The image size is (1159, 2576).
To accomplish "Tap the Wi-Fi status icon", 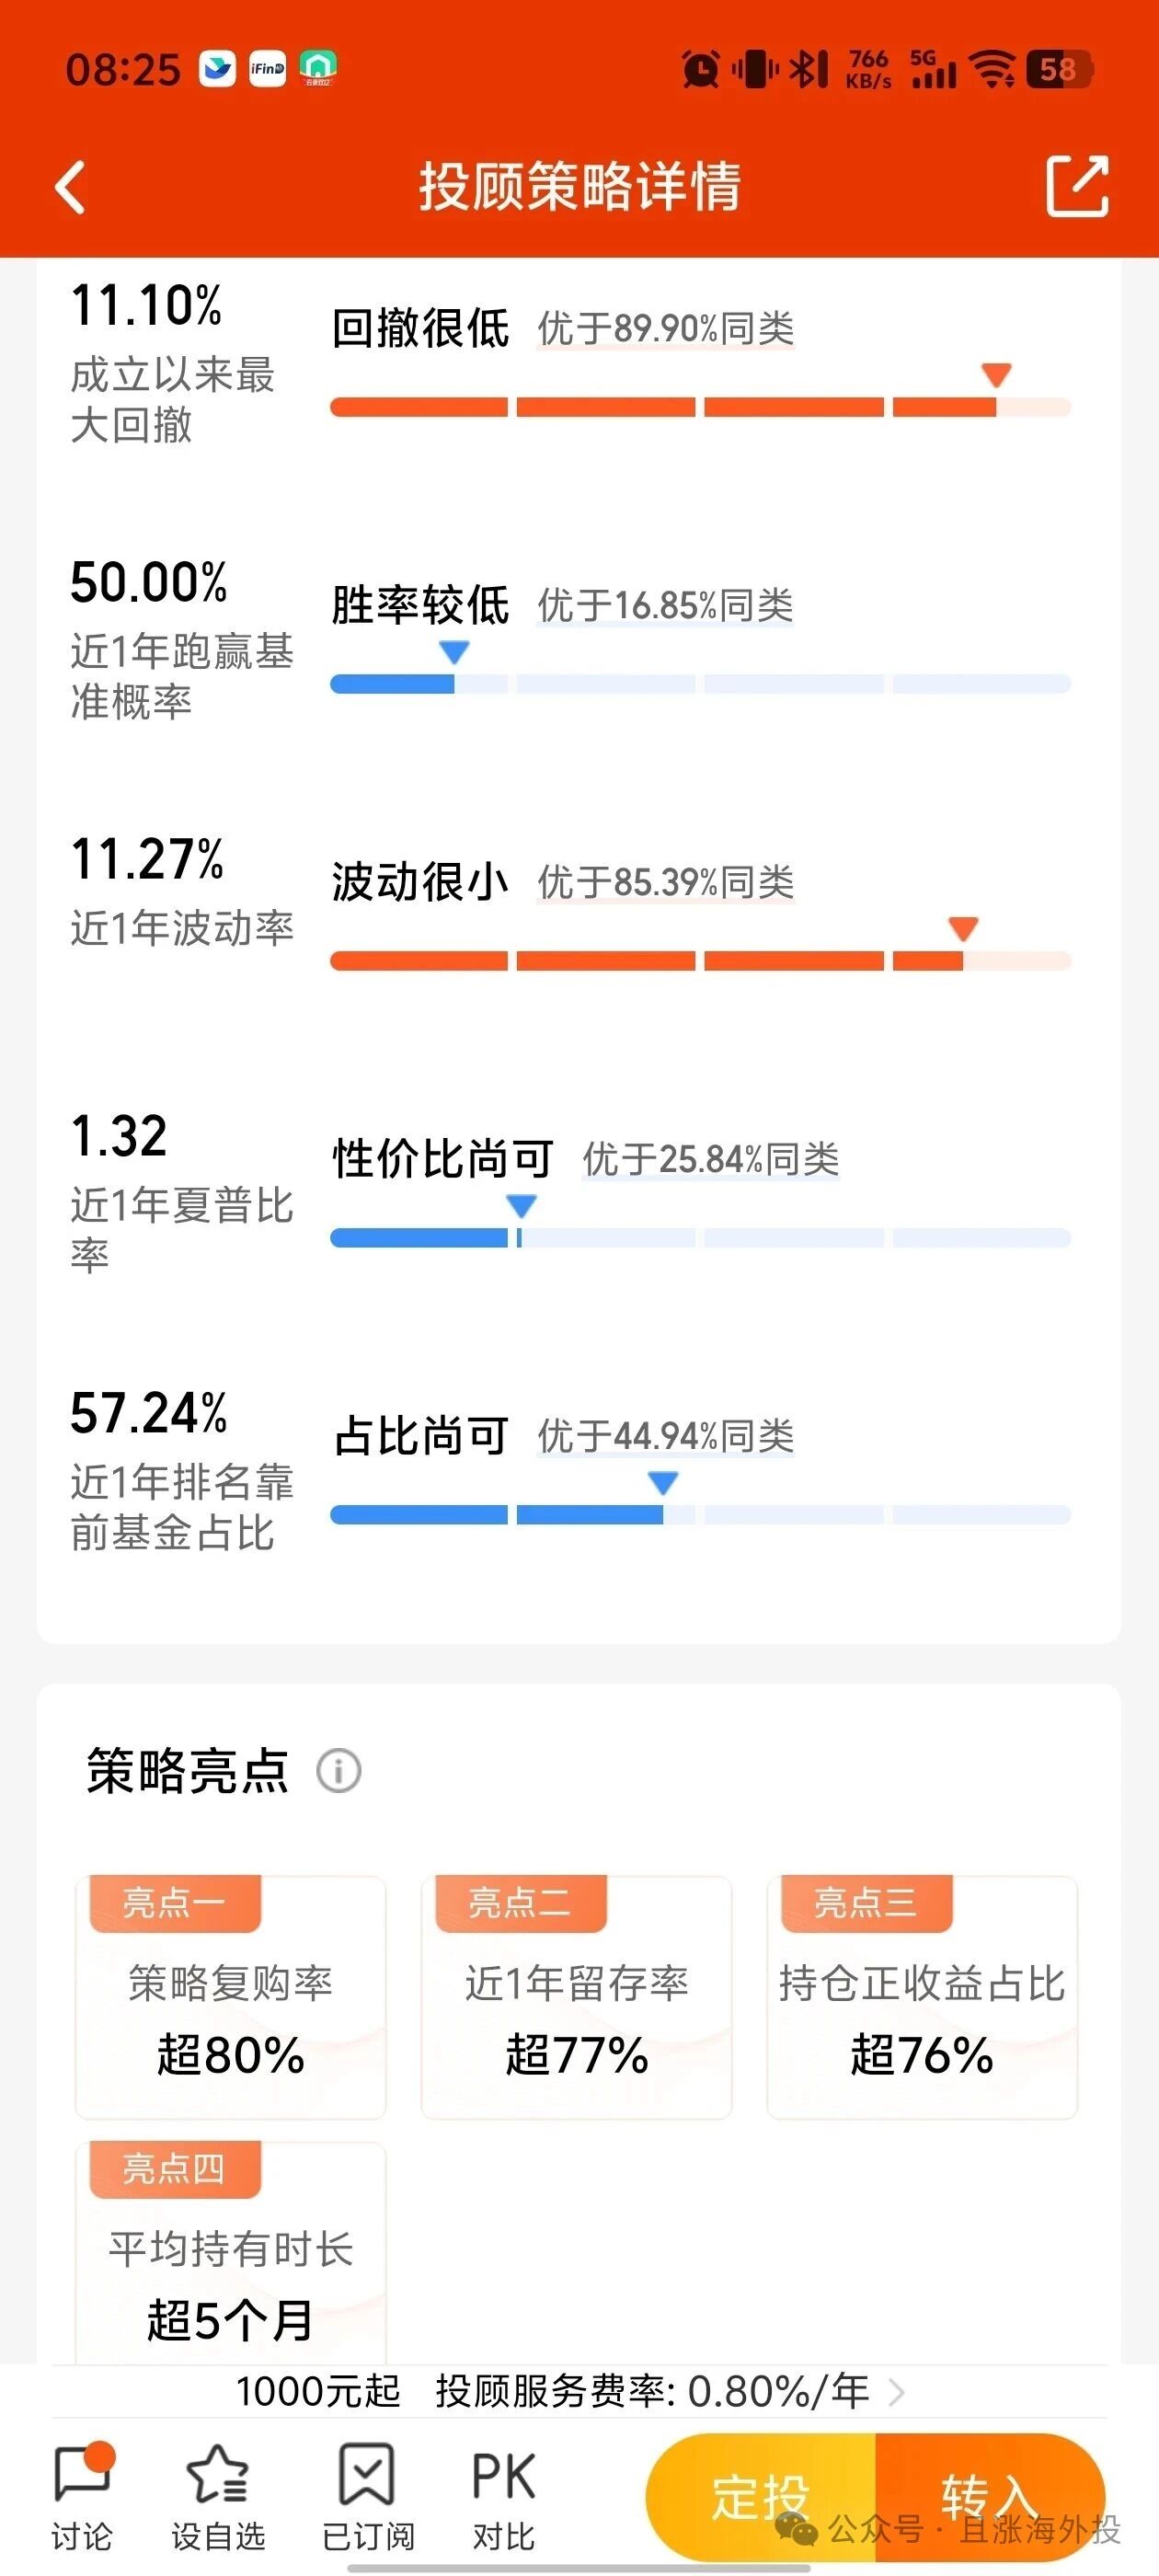I will [x=993, y=69].
